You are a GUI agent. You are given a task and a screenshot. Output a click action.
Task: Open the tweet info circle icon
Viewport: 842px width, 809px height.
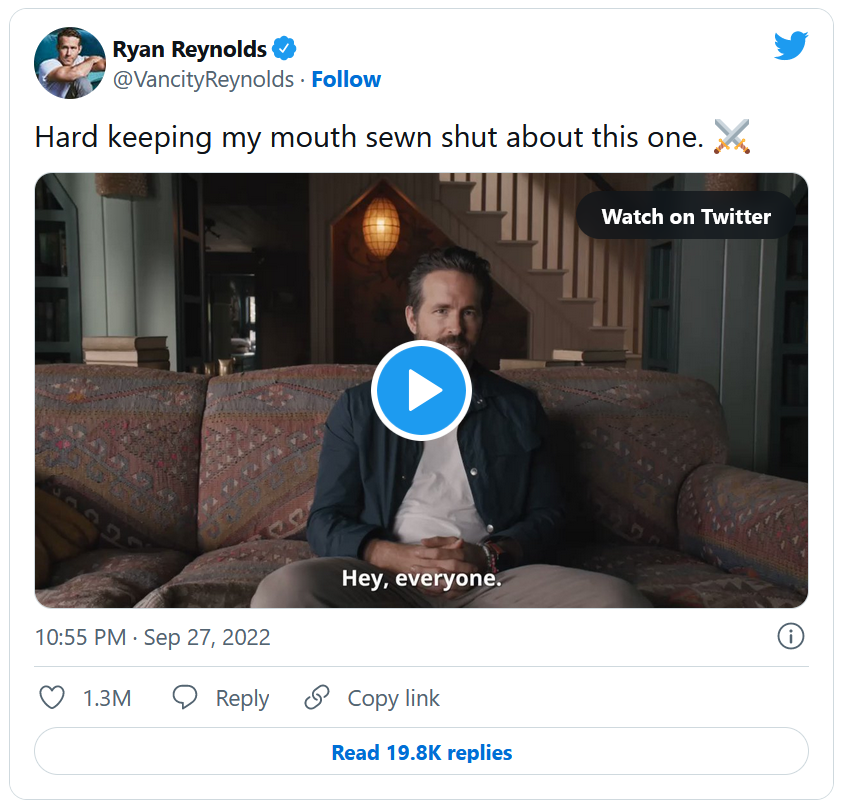pos(790,636)
